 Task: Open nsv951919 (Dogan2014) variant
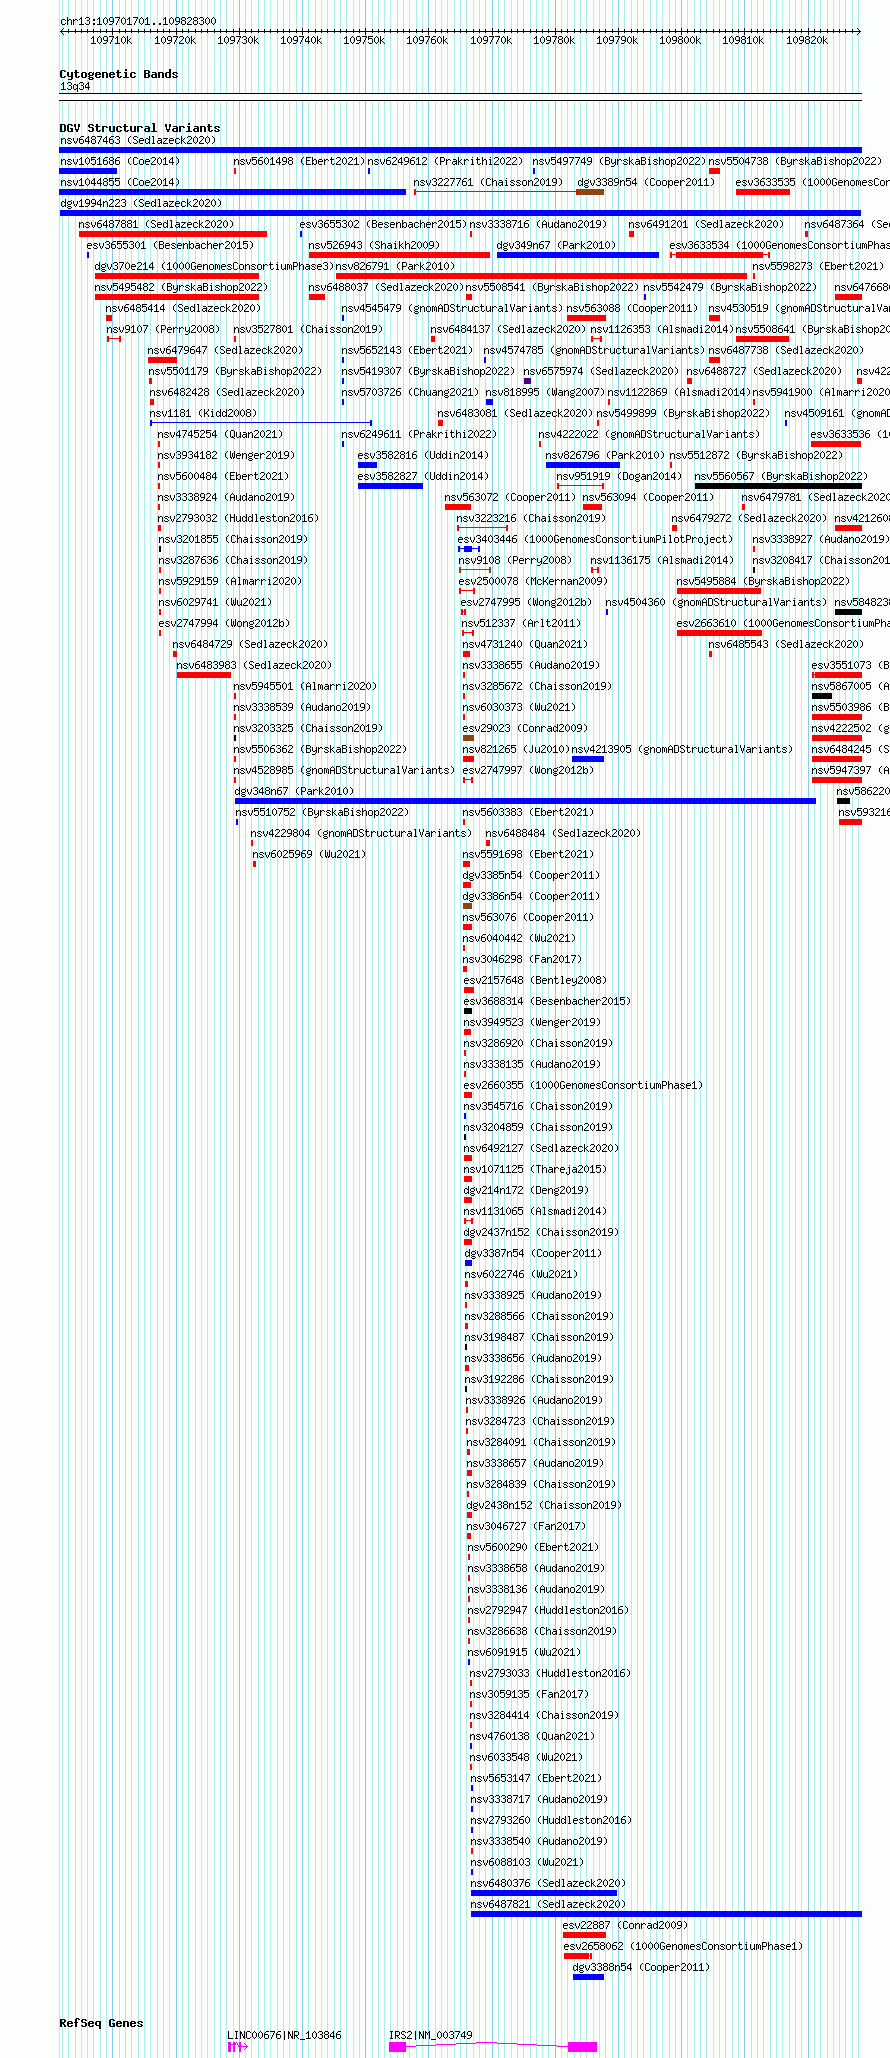pos(619,476)
